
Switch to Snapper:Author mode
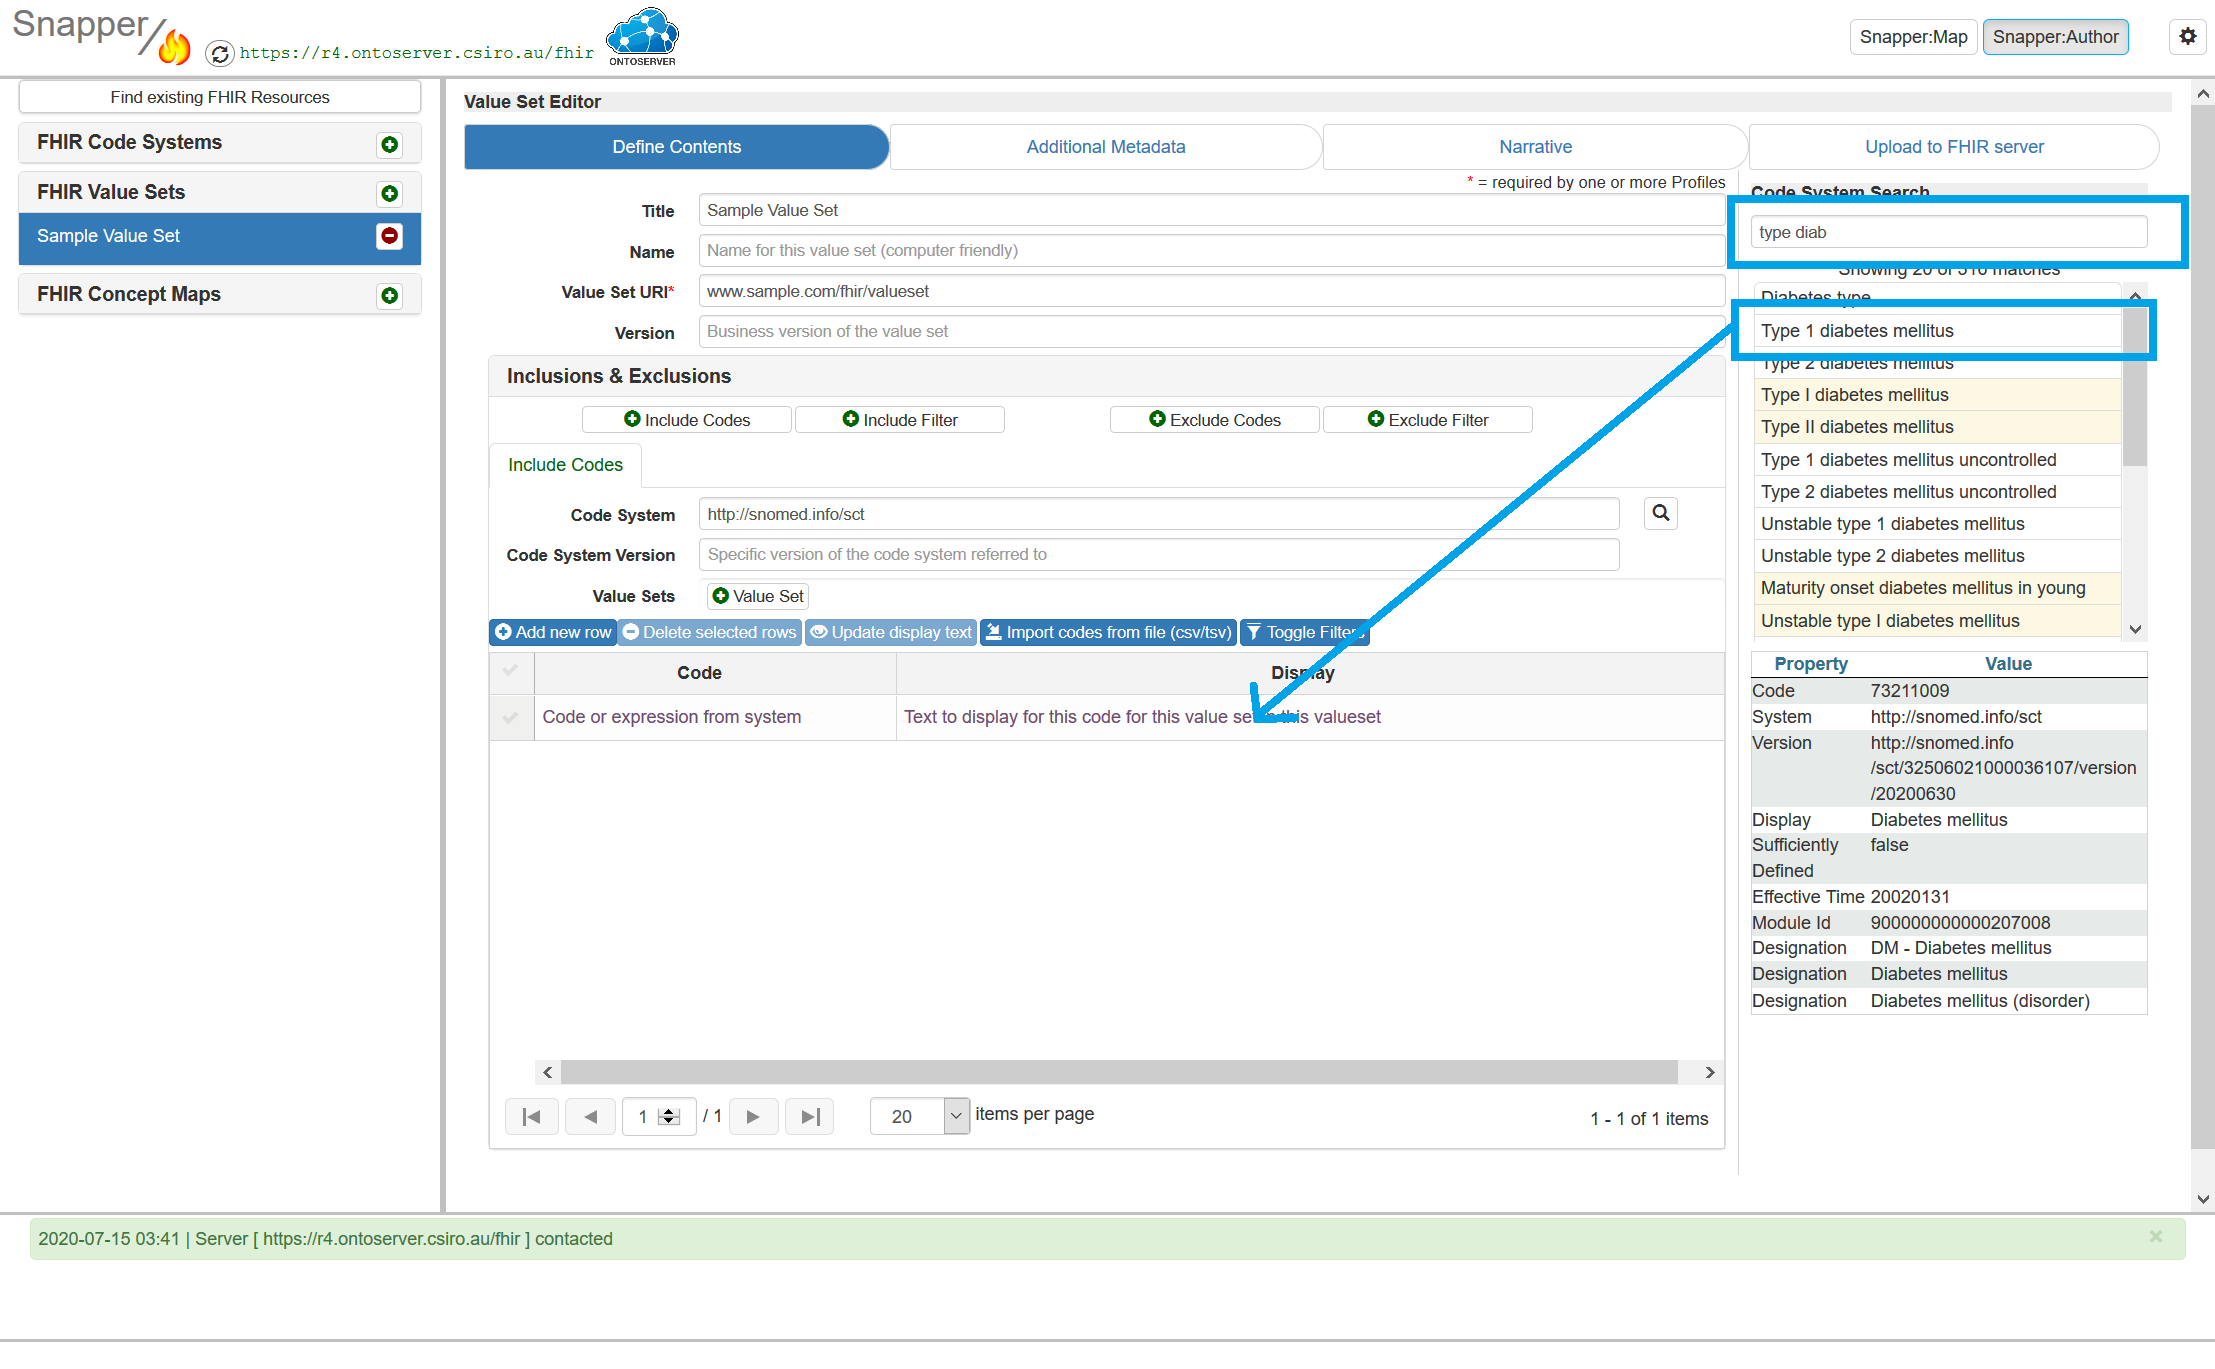pos(2055,37)
